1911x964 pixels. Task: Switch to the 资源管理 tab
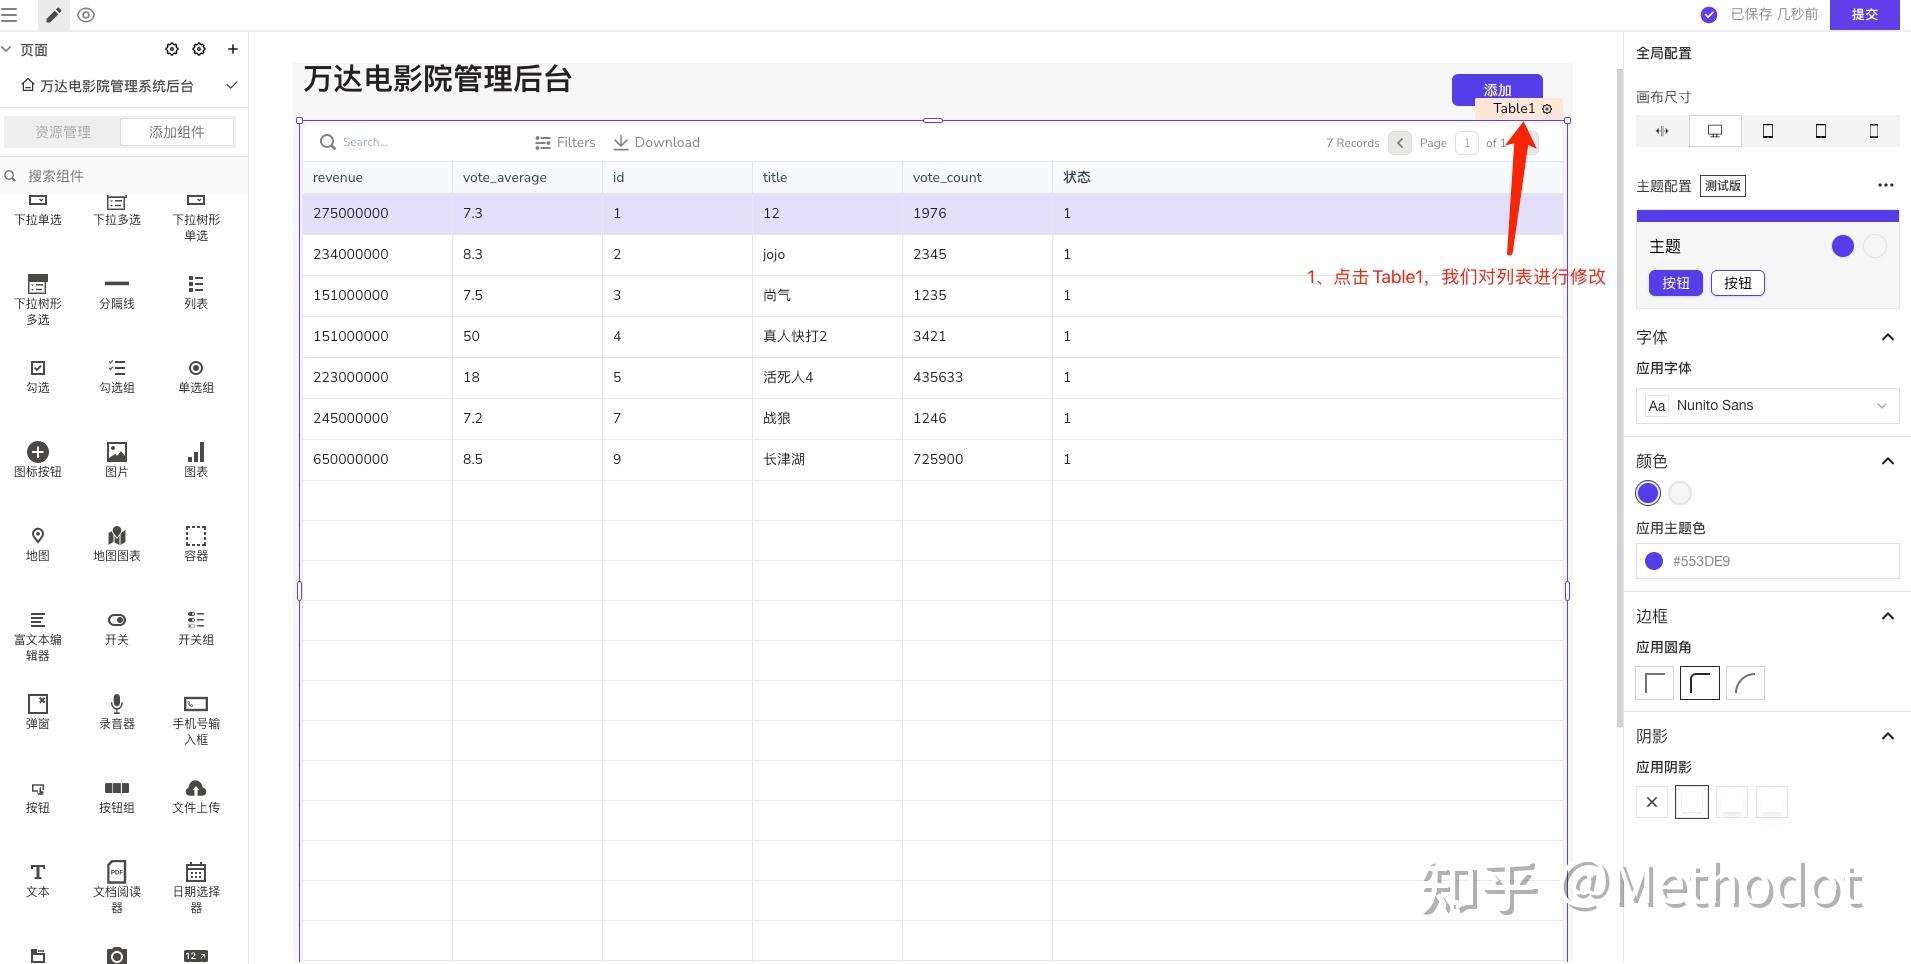(63, 132)
